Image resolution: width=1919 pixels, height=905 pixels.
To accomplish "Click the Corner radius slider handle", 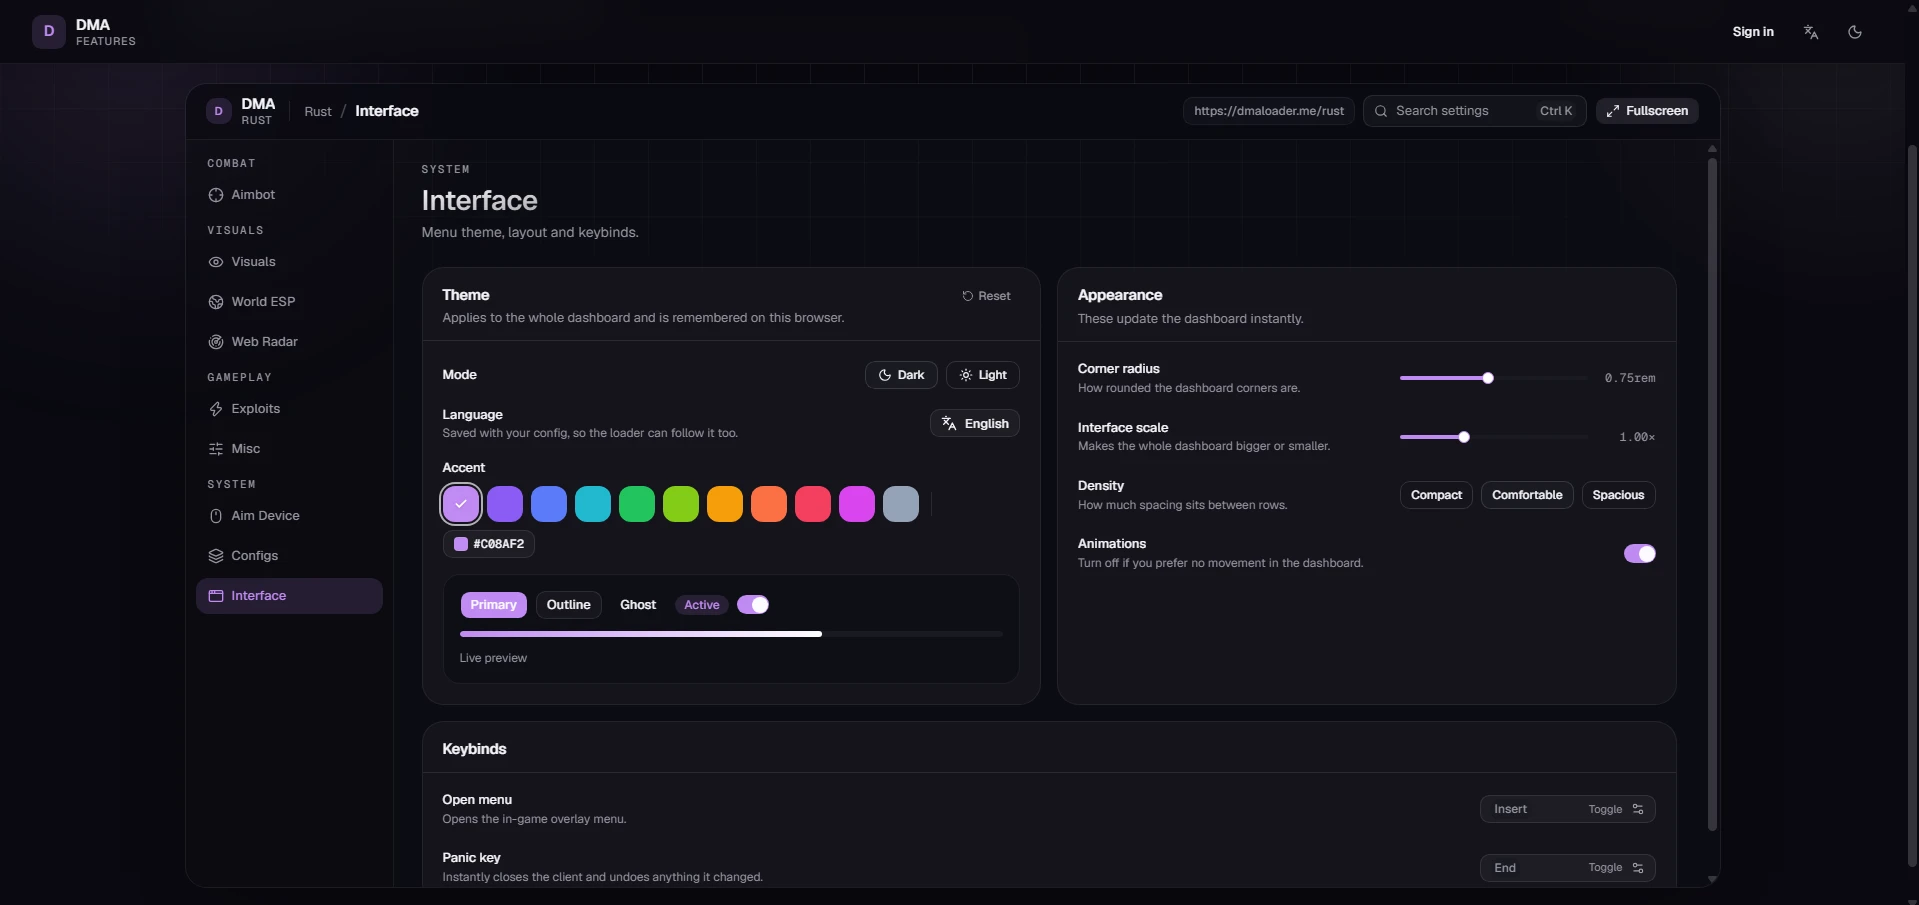I will point(1488,378).
